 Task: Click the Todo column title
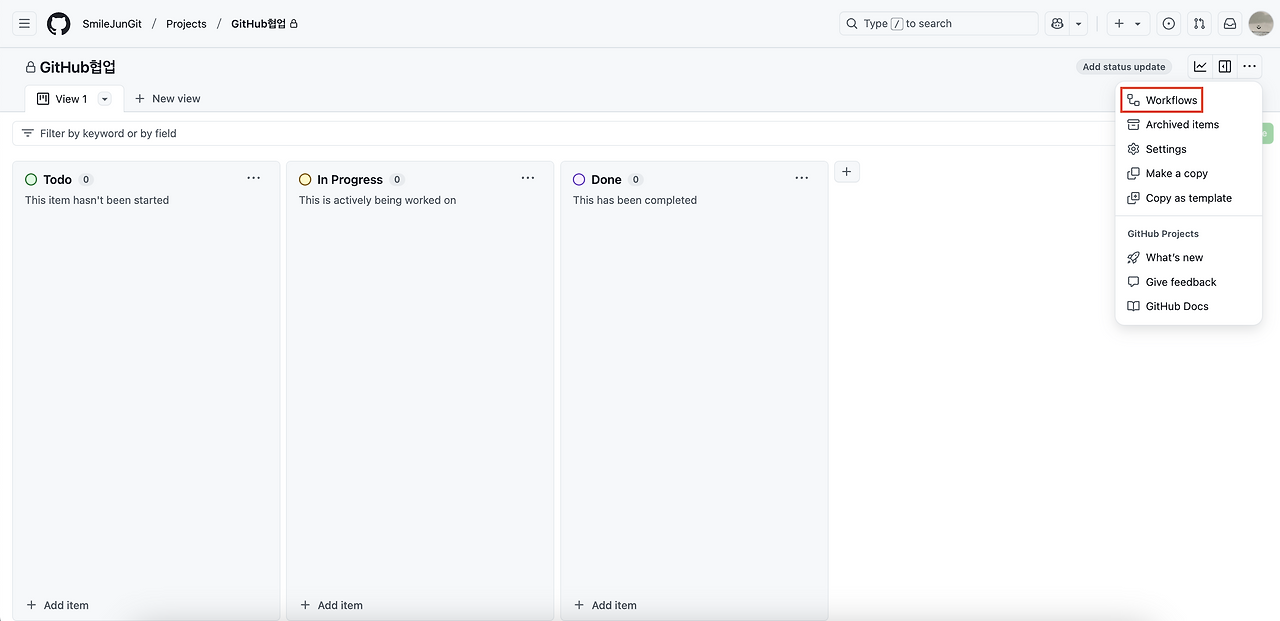(57, 180)
